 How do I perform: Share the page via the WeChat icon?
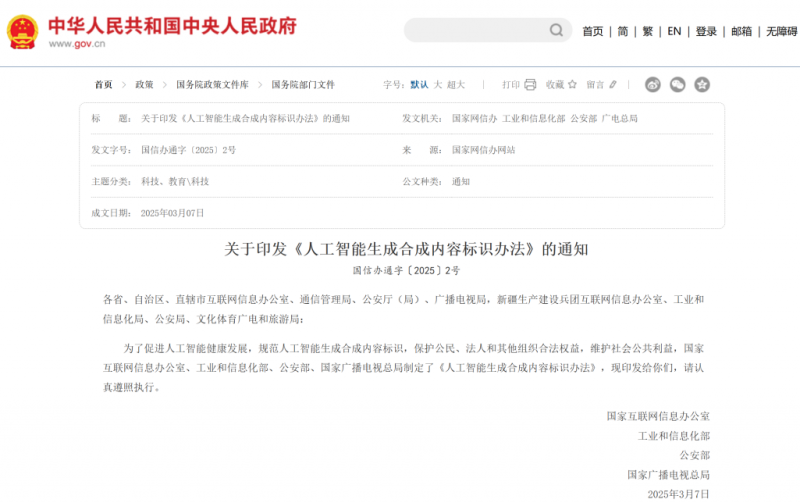click(678, 85)
